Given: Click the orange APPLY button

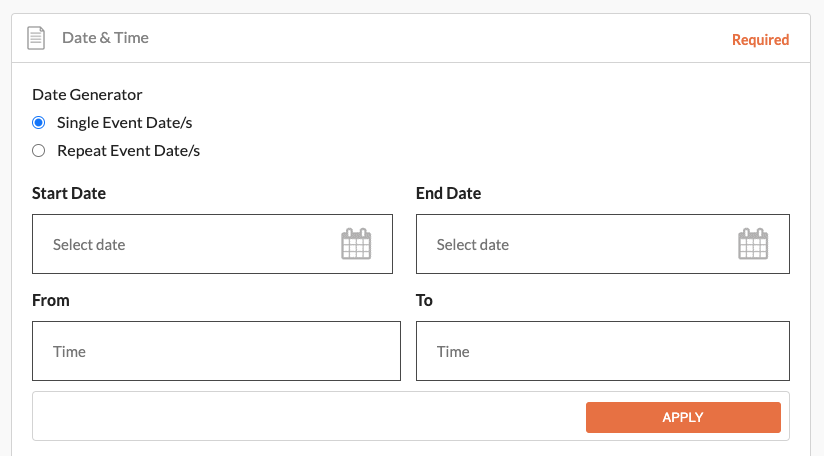Looking at the screenshot, I should 683,418.
